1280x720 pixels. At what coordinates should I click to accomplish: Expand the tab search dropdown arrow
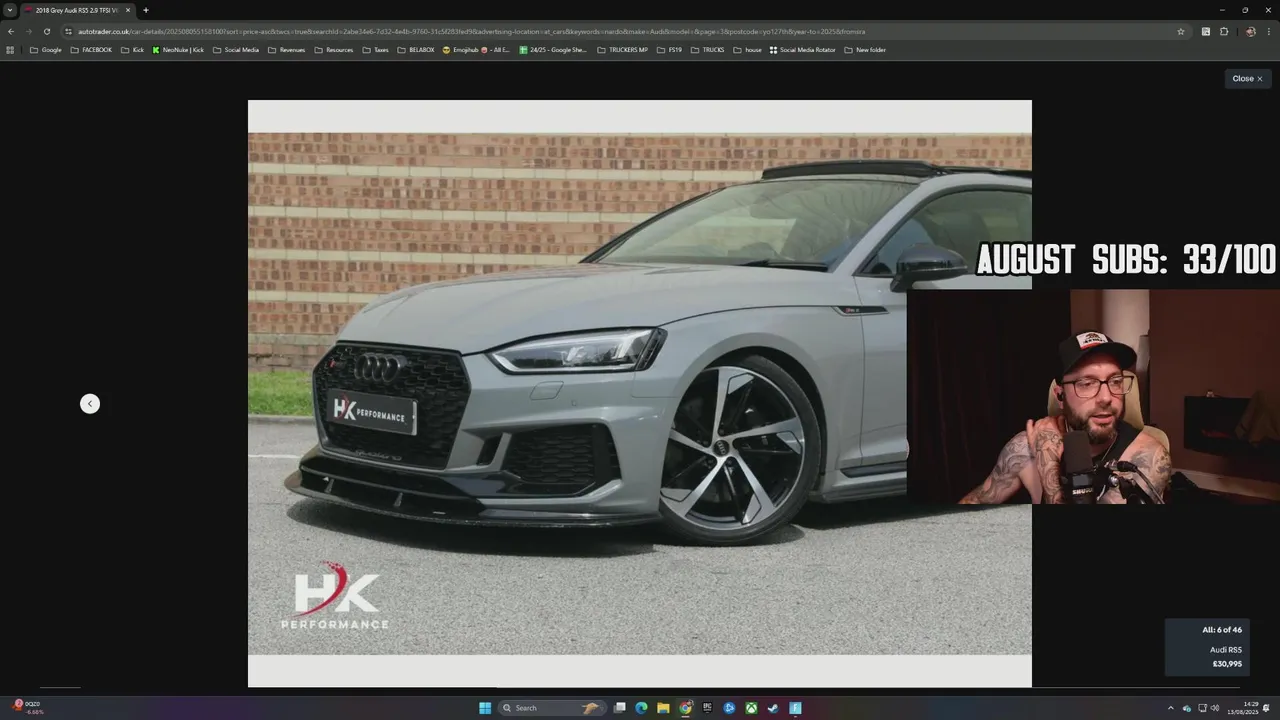coord(10,10)
